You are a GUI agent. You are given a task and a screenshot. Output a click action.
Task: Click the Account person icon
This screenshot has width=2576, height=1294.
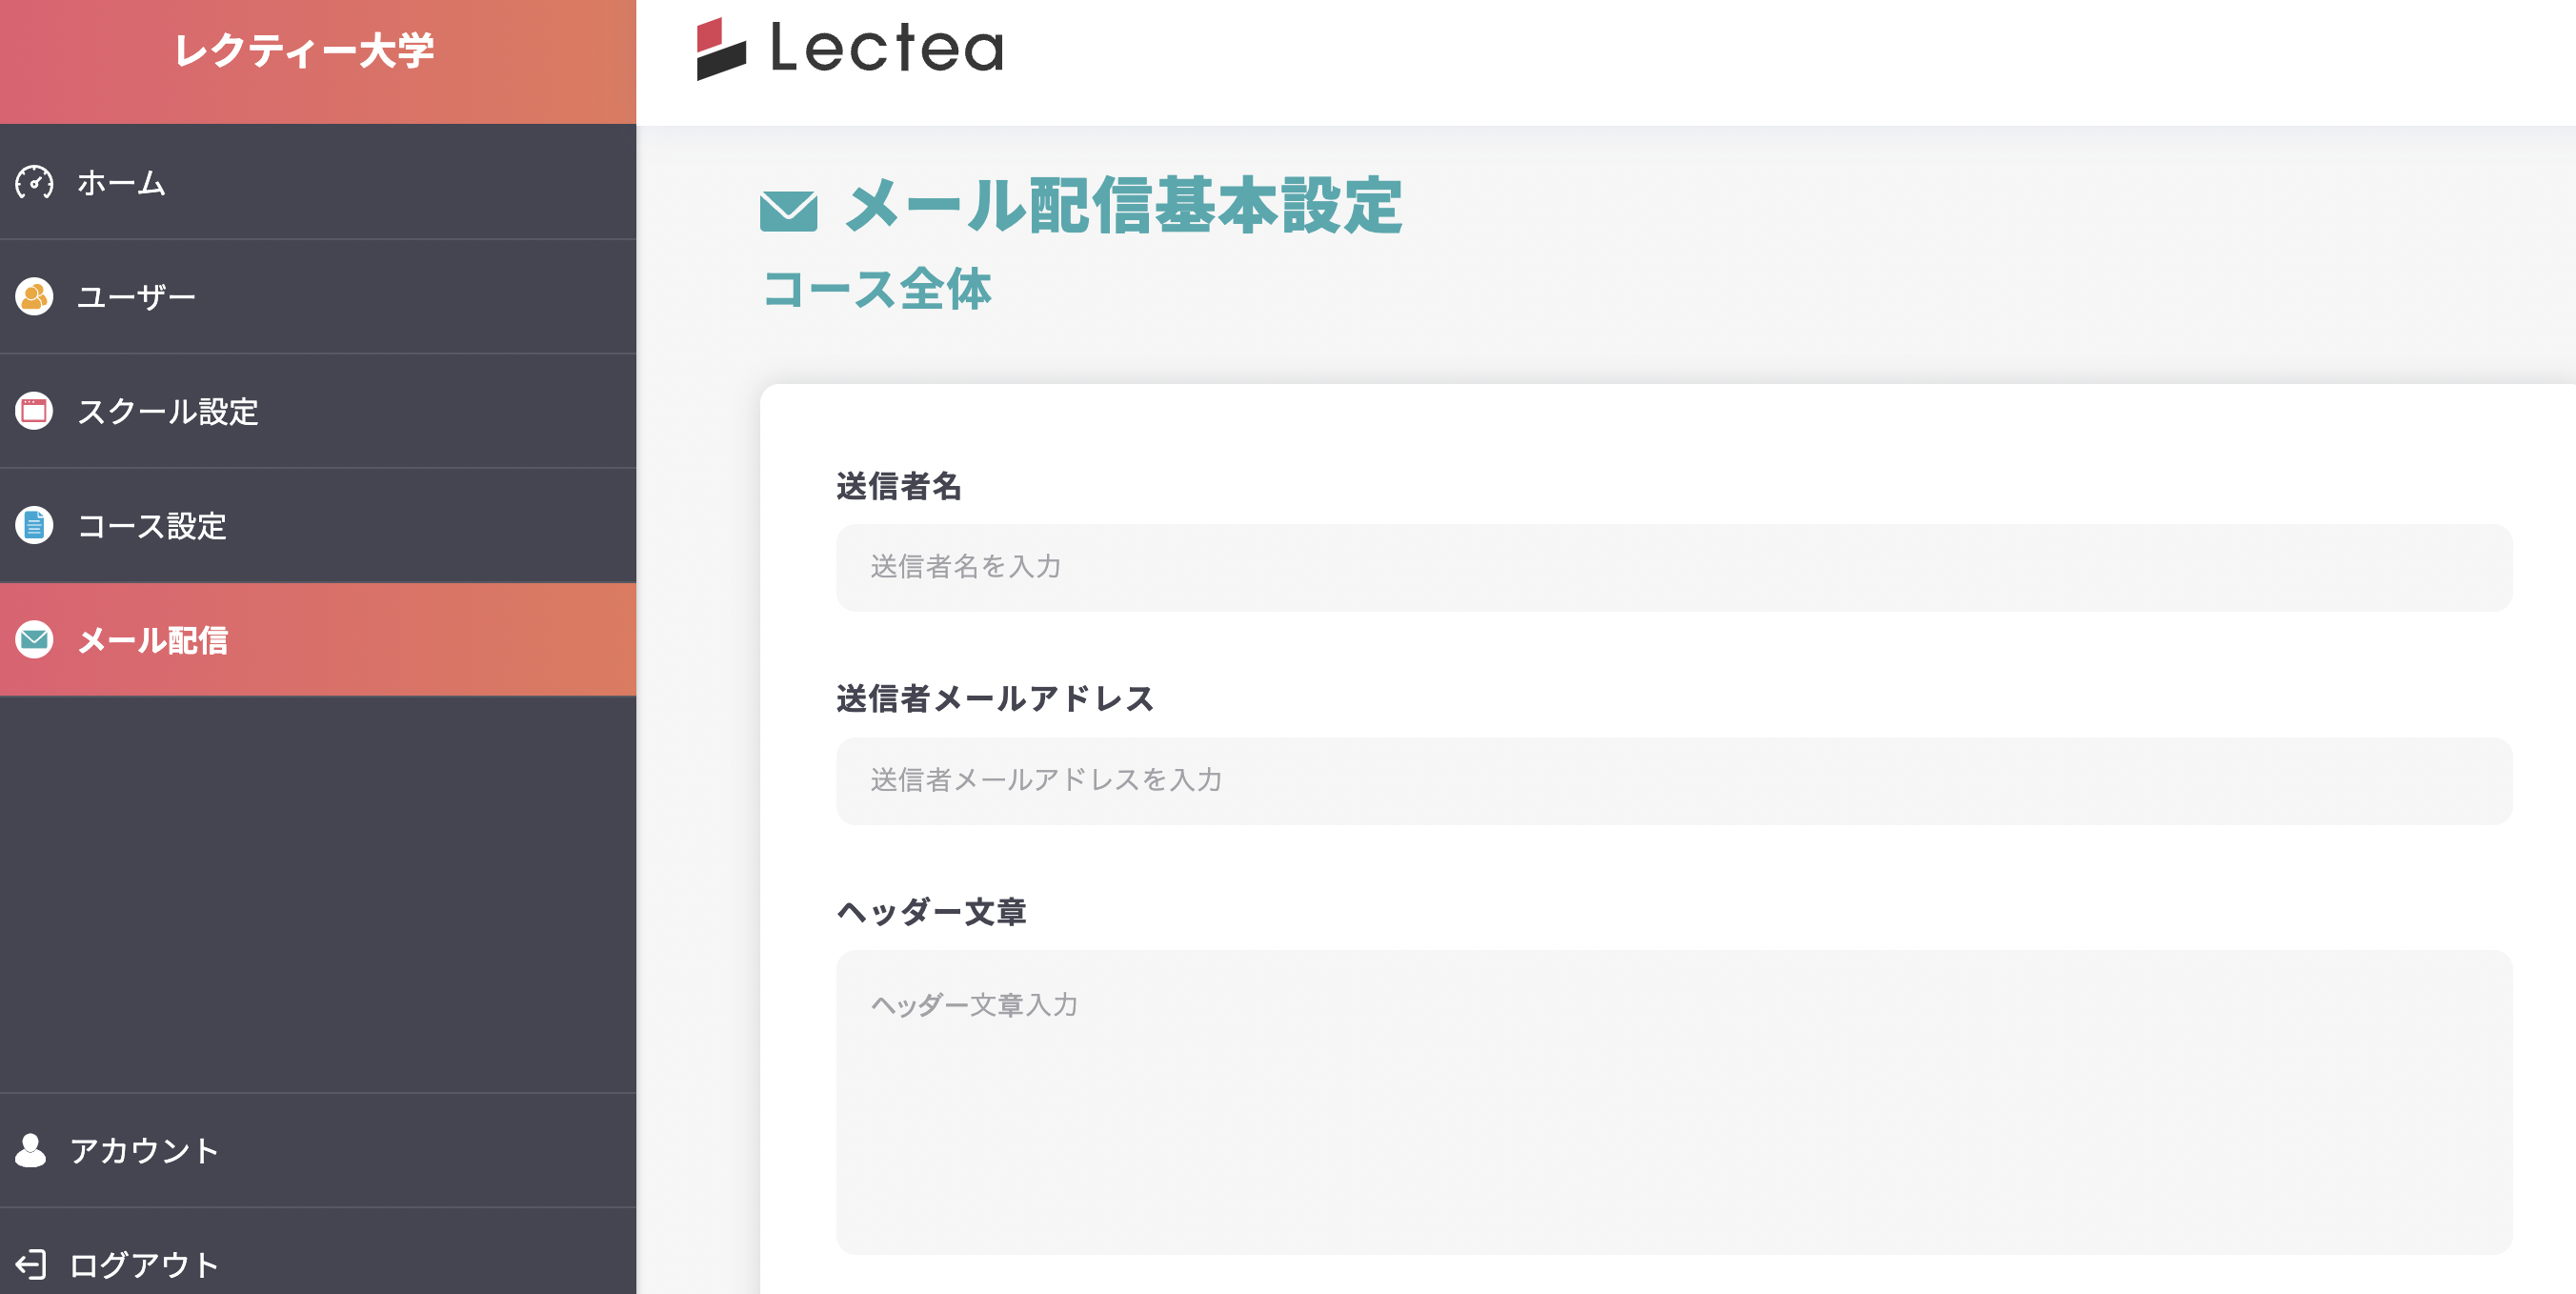[31, 1150]
